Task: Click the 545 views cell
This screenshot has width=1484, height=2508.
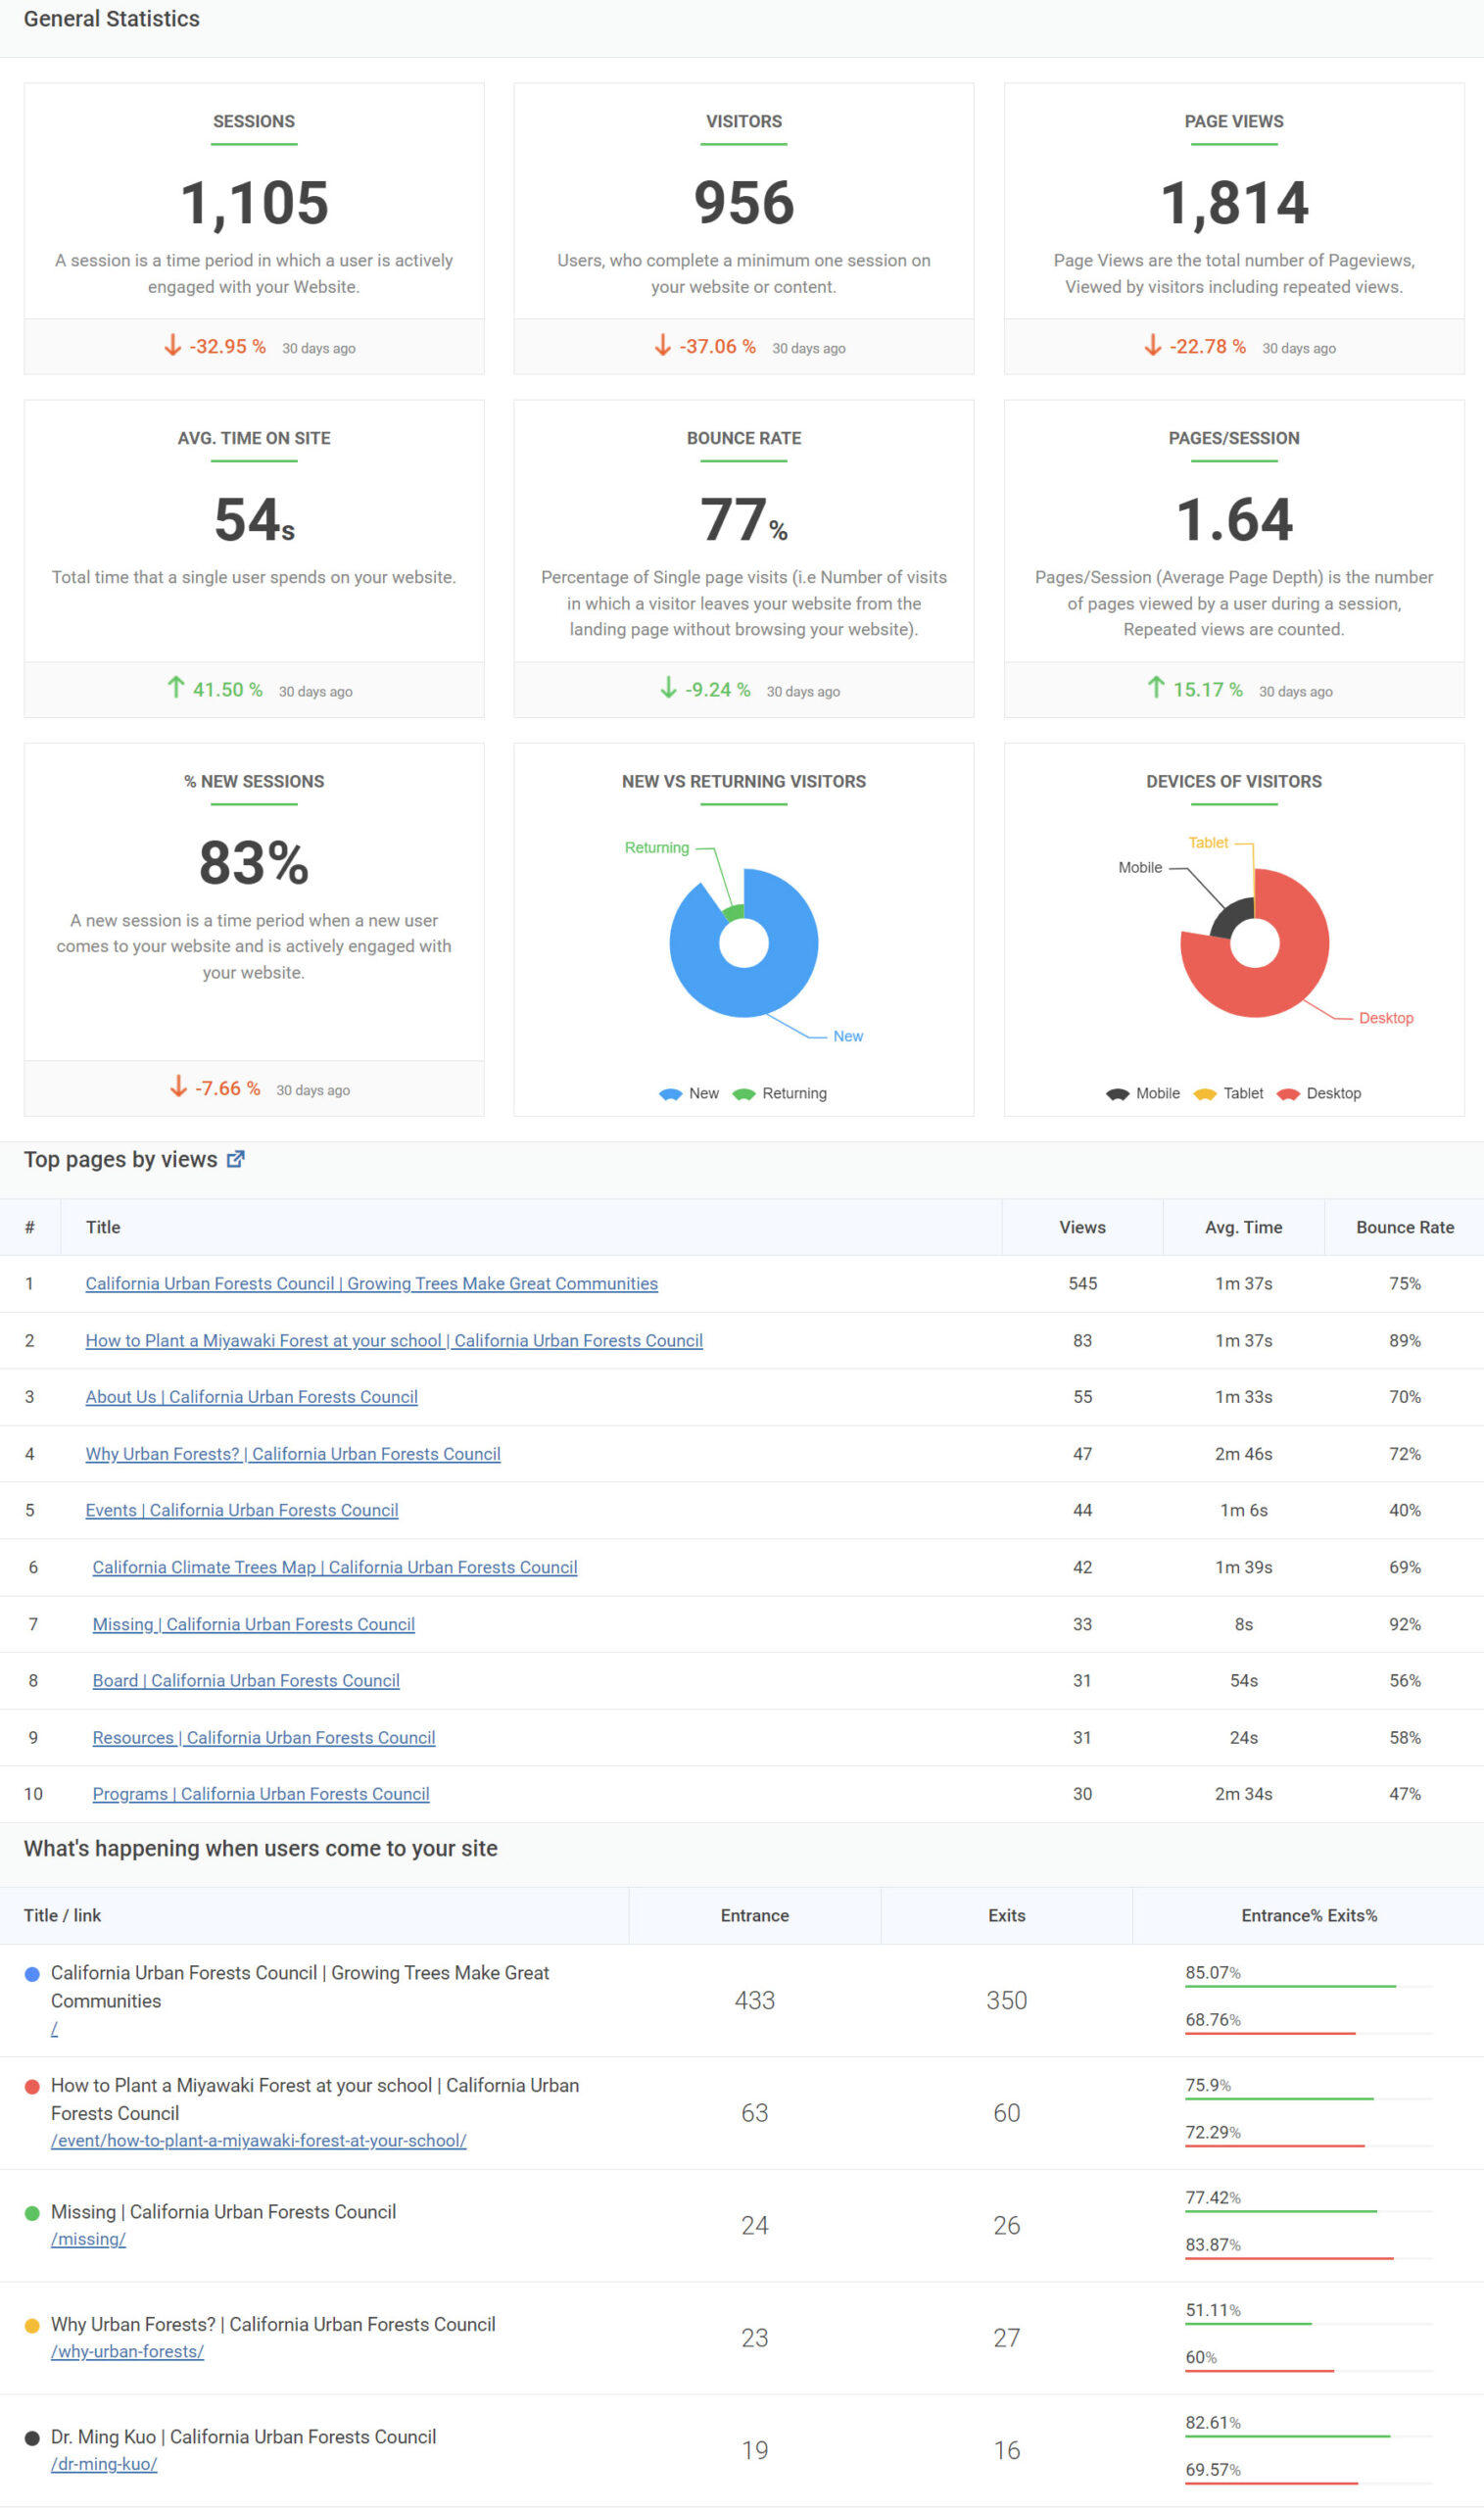Action: point(1082,1283)
